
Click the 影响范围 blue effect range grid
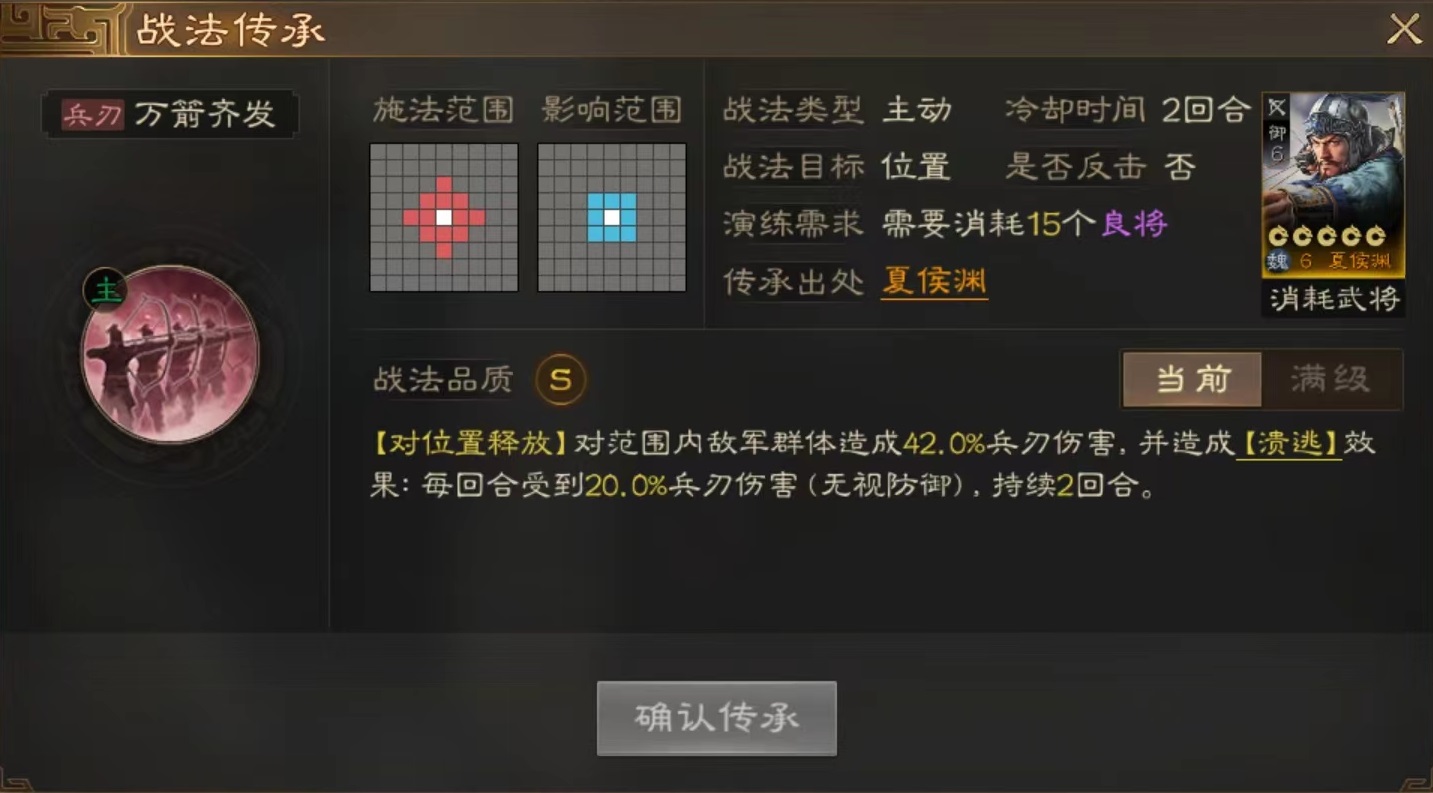click(612, 217)
